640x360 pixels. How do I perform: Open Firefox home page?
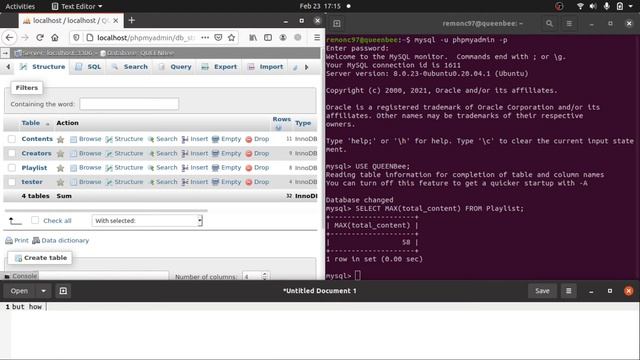(x=55, y=38)
